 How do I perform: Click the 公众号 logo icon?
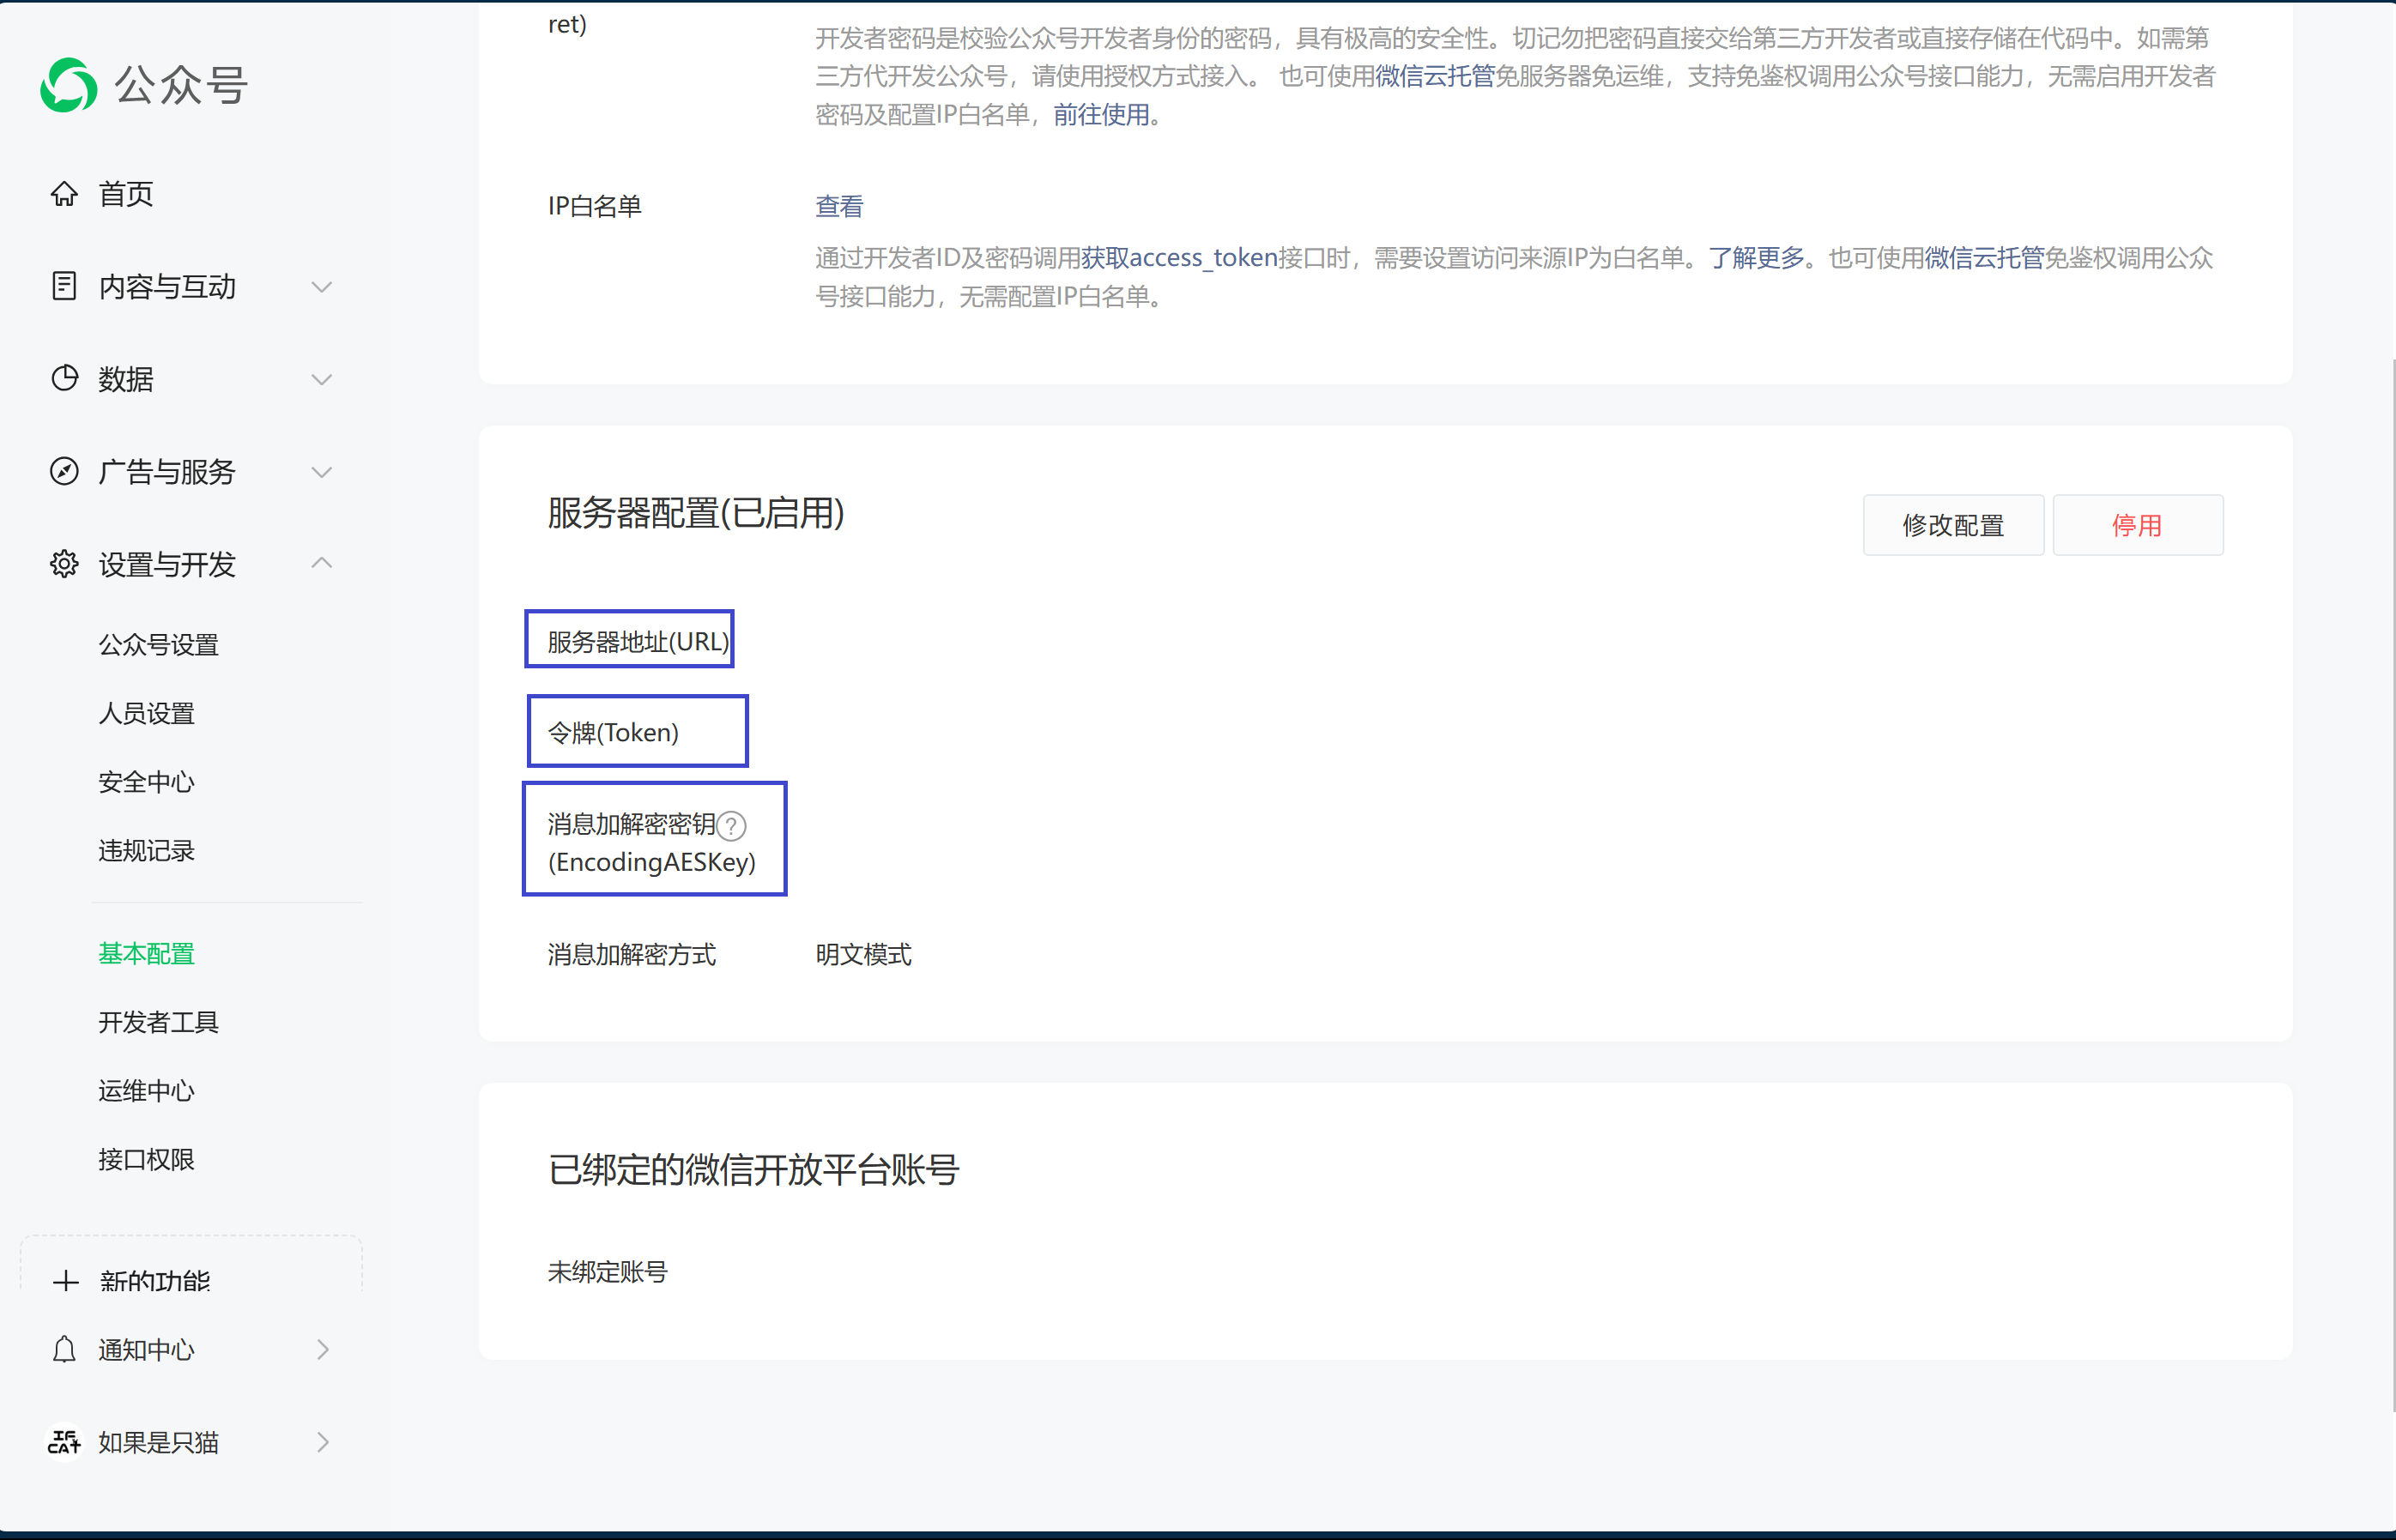[x=66, y=85]
